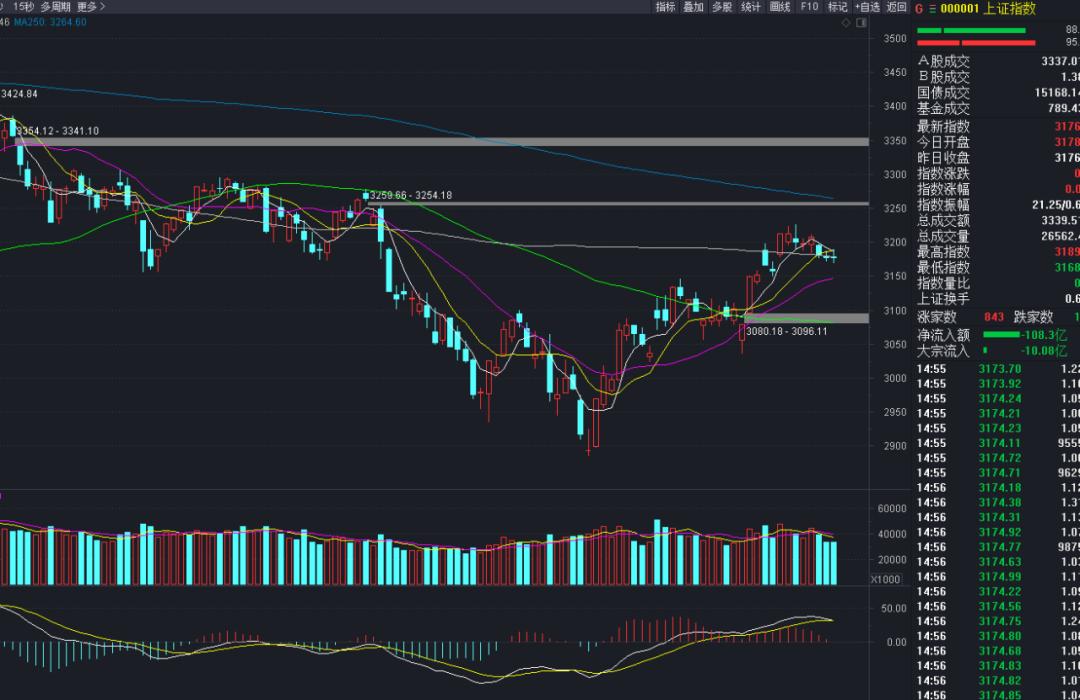Click the 指数振幅 row label
This screenshot has height=700, width=1080.
(x=943, y=205)
